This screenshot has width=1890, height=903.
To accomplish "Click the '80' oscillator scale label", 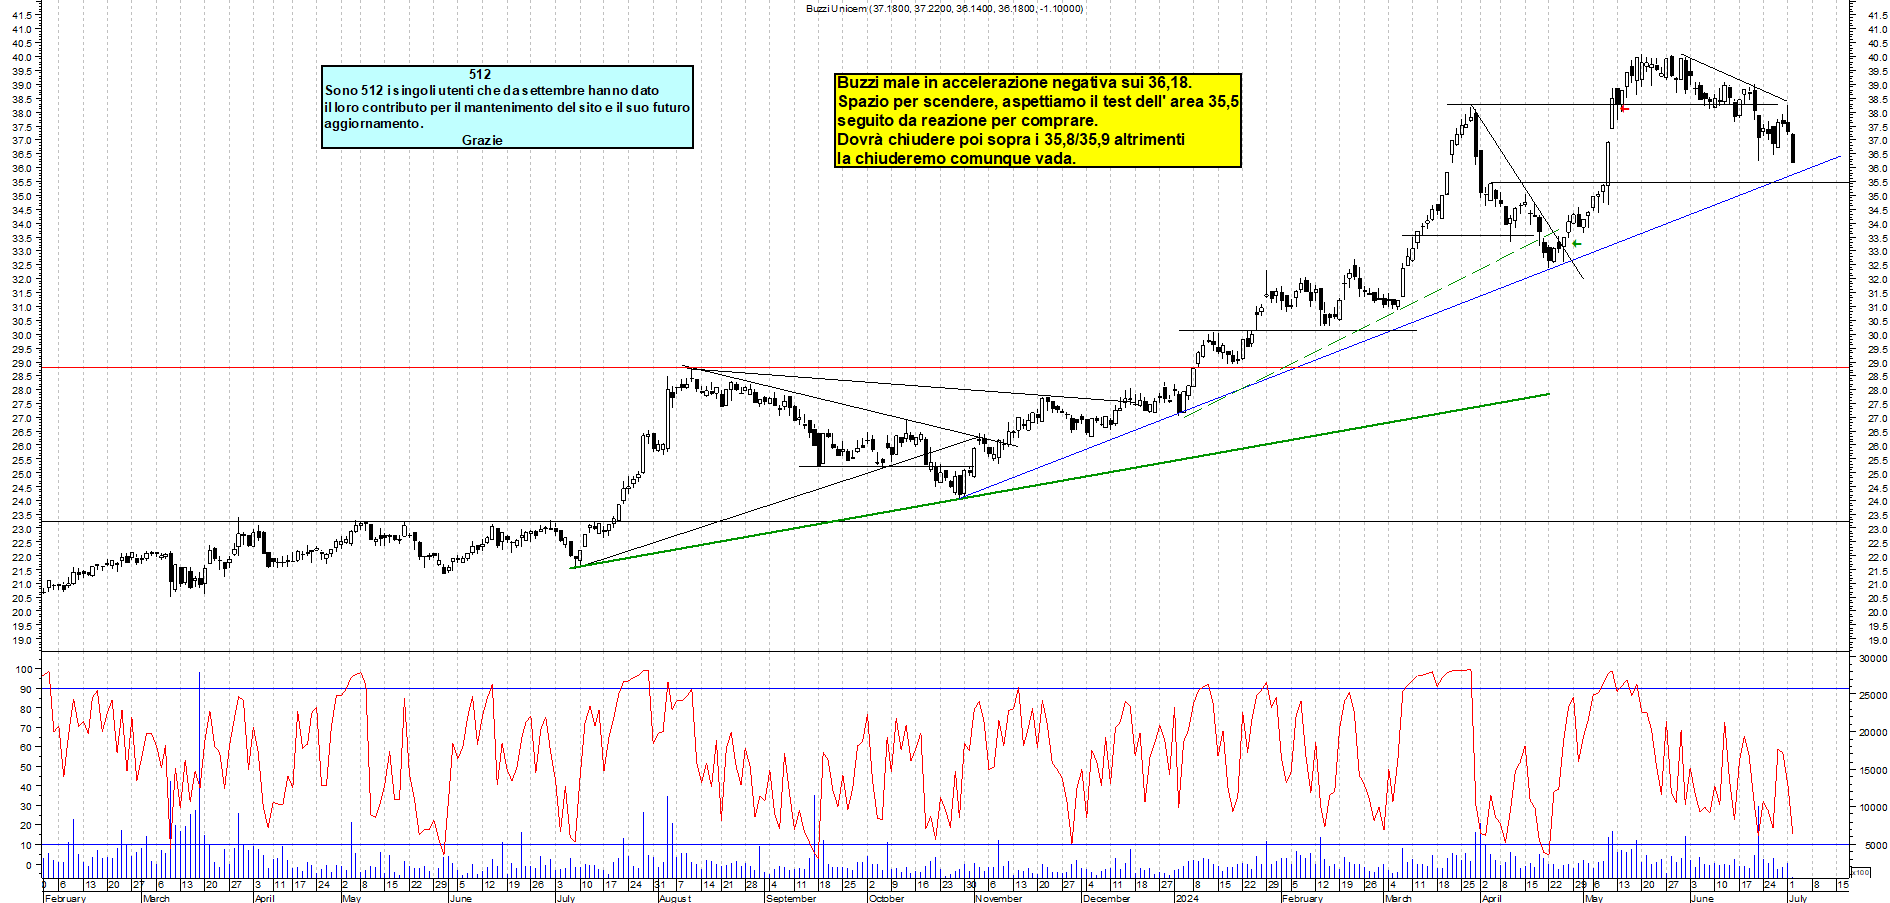I will click(x=26, y=709).
